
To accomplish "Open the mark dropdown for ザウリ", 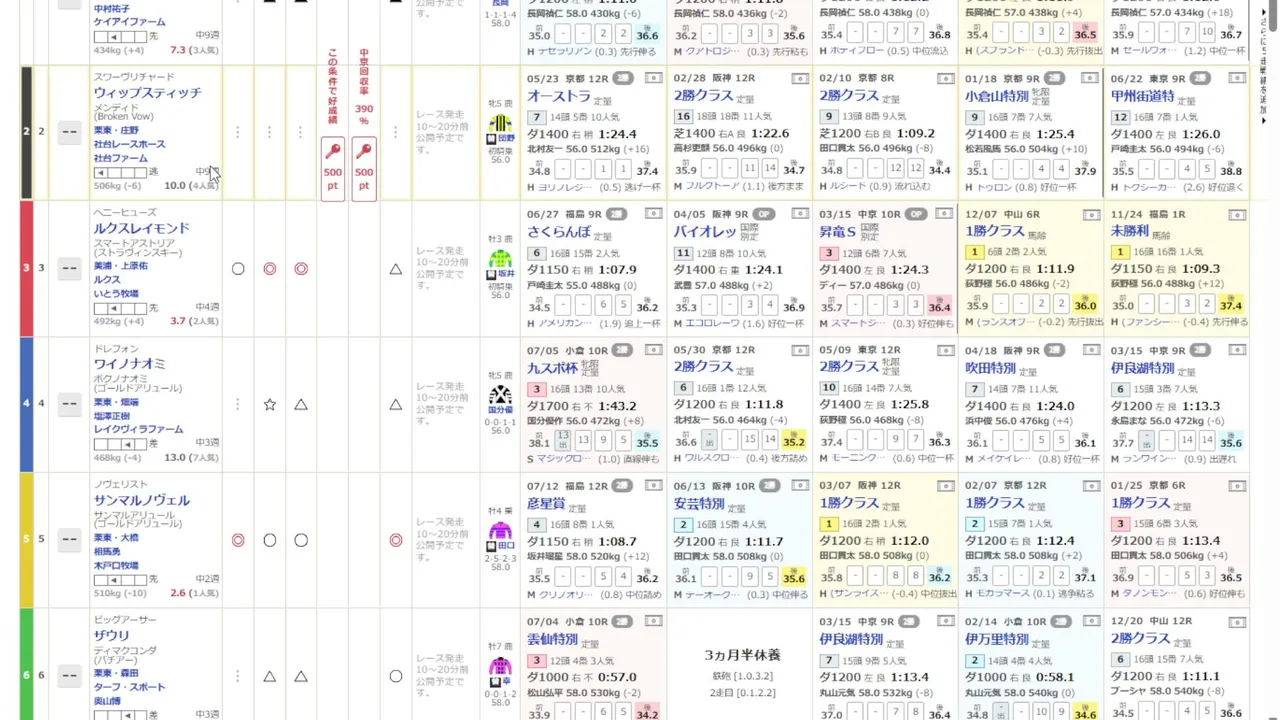I will point(69,675).
